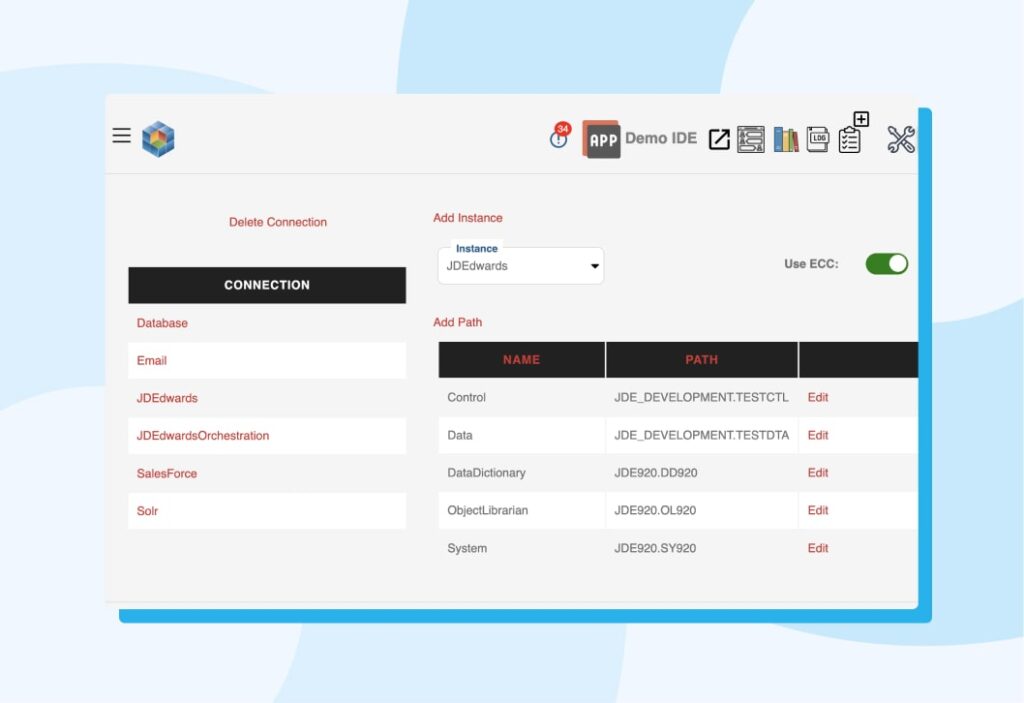Select the workflow orchestration icon
Viewport: 1024px width, 703px height.
pyautogui.click(x=752, y=140)
